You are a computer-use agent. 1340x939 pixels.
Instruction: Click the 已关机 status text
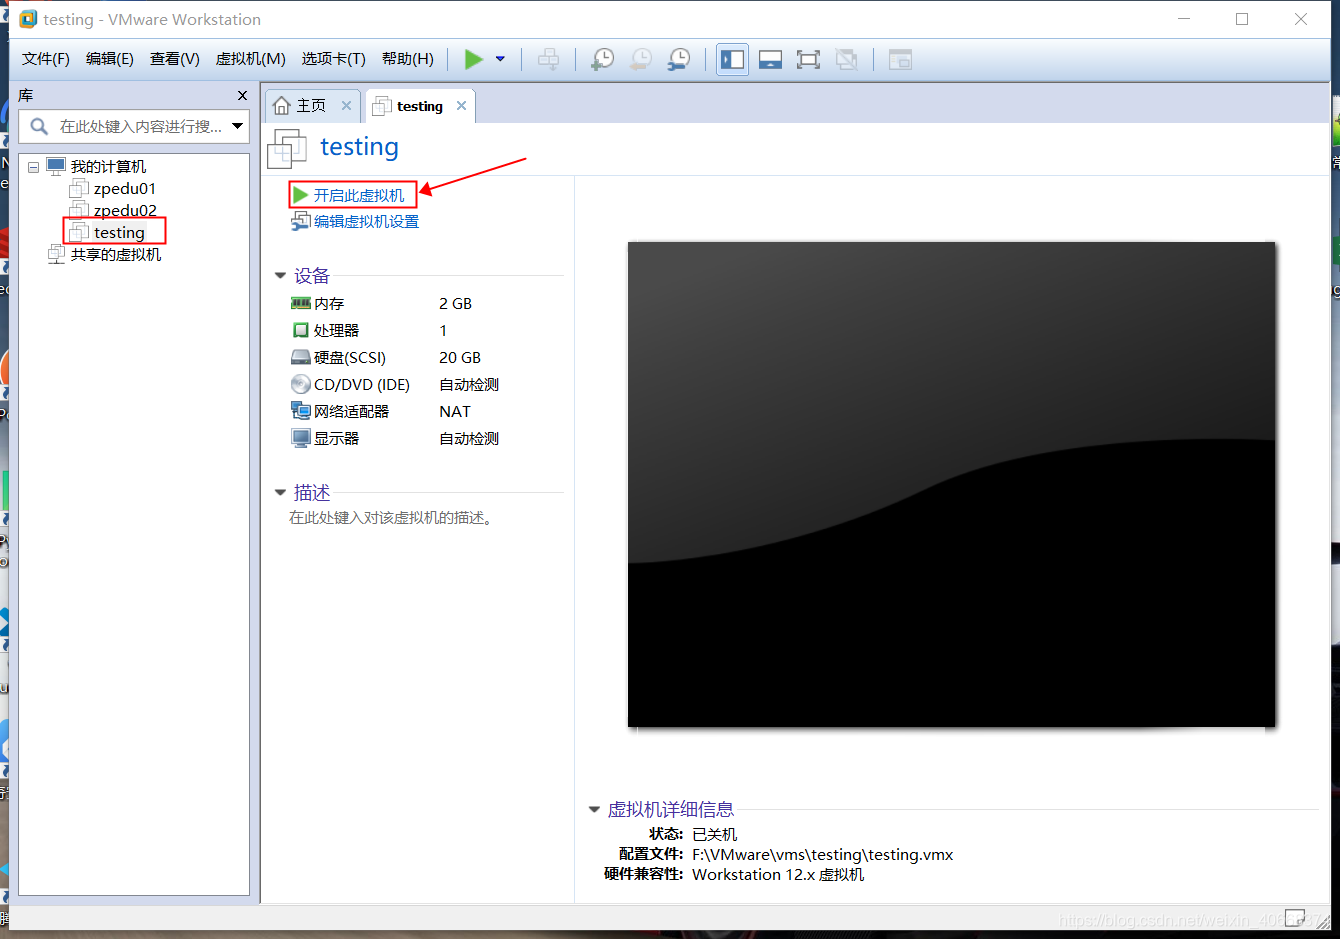(714, 834)
